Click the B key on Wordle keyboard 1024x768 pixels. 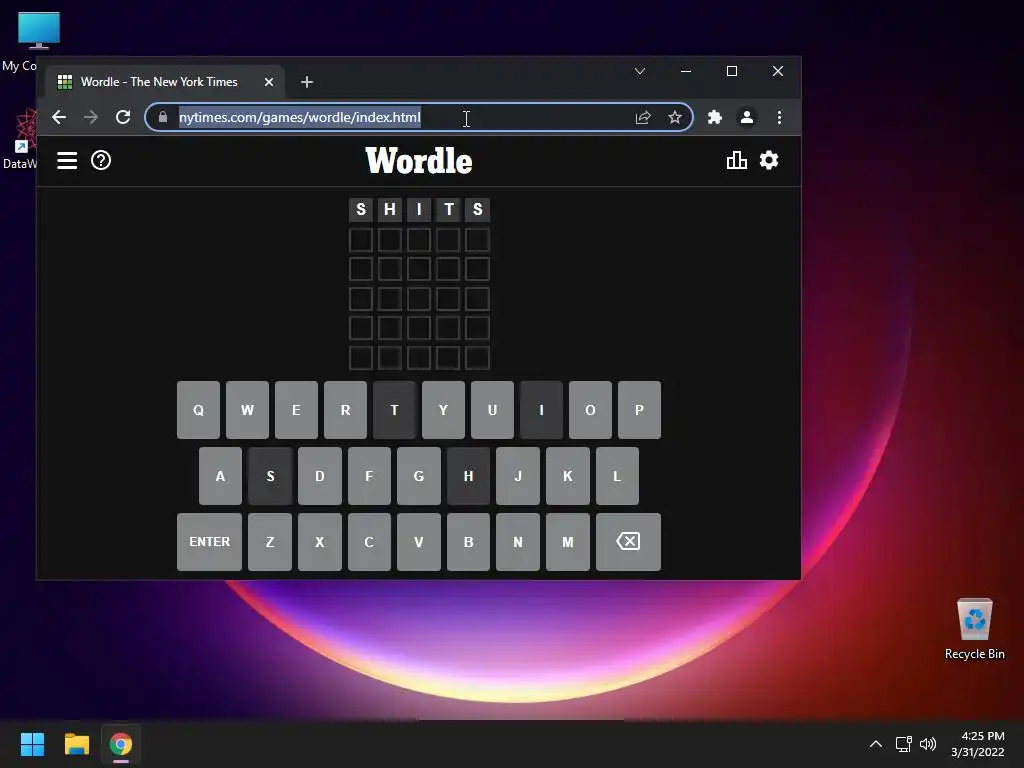point(468,541)
